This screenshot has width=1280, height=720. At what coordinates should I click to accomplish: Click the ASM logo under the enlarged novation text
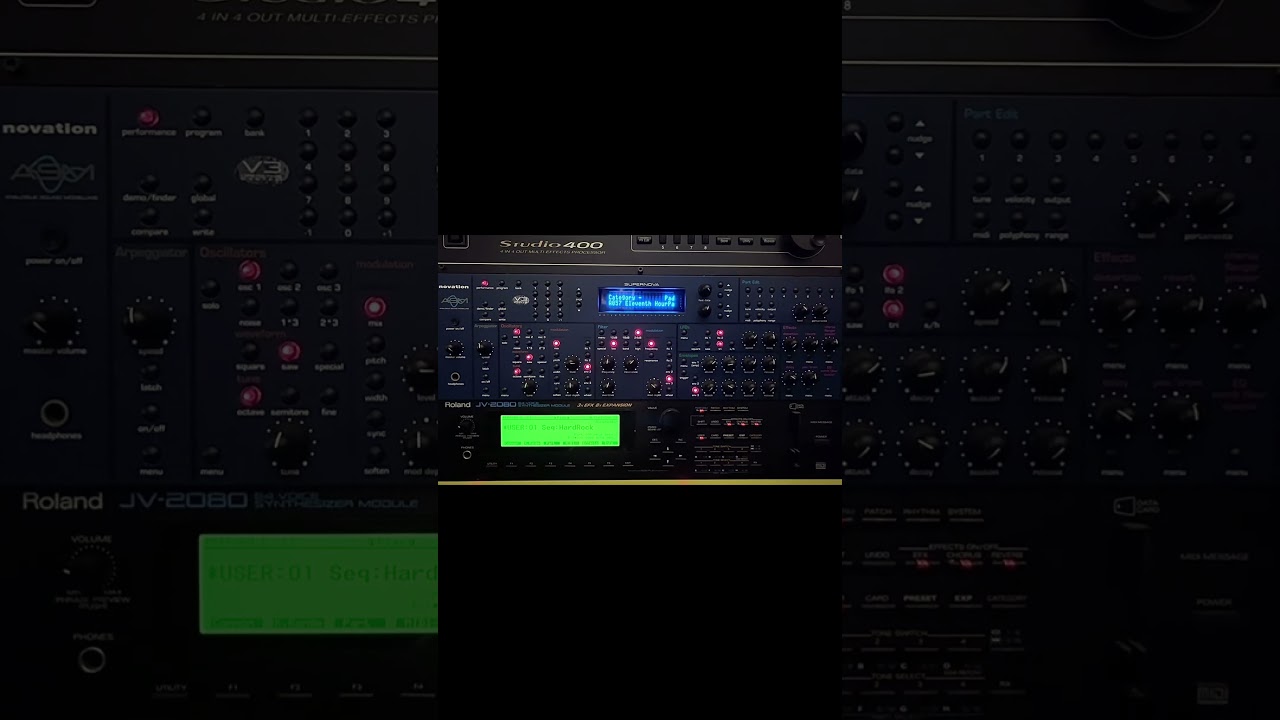coord(53,176)
